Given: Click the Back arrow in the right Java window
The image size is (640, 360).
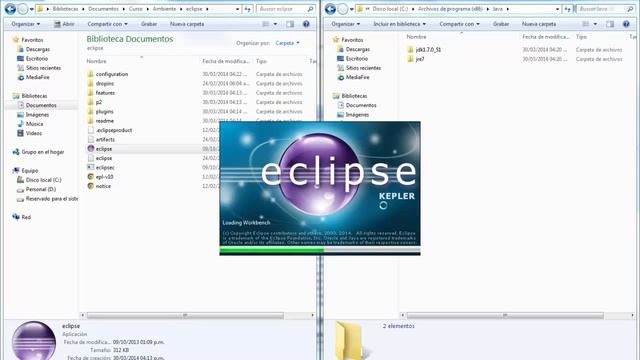Looking at the screenshot, I should tap(330, 9).
